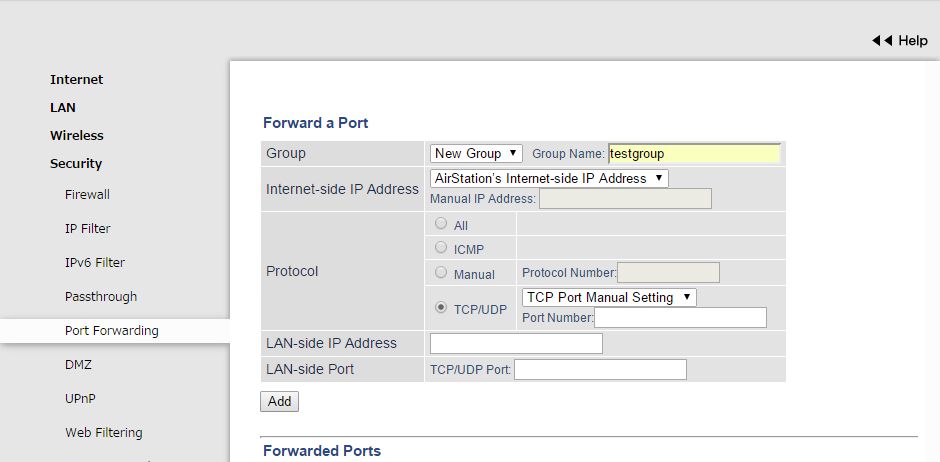Go to the DMZ settings page

coord(78,365)
